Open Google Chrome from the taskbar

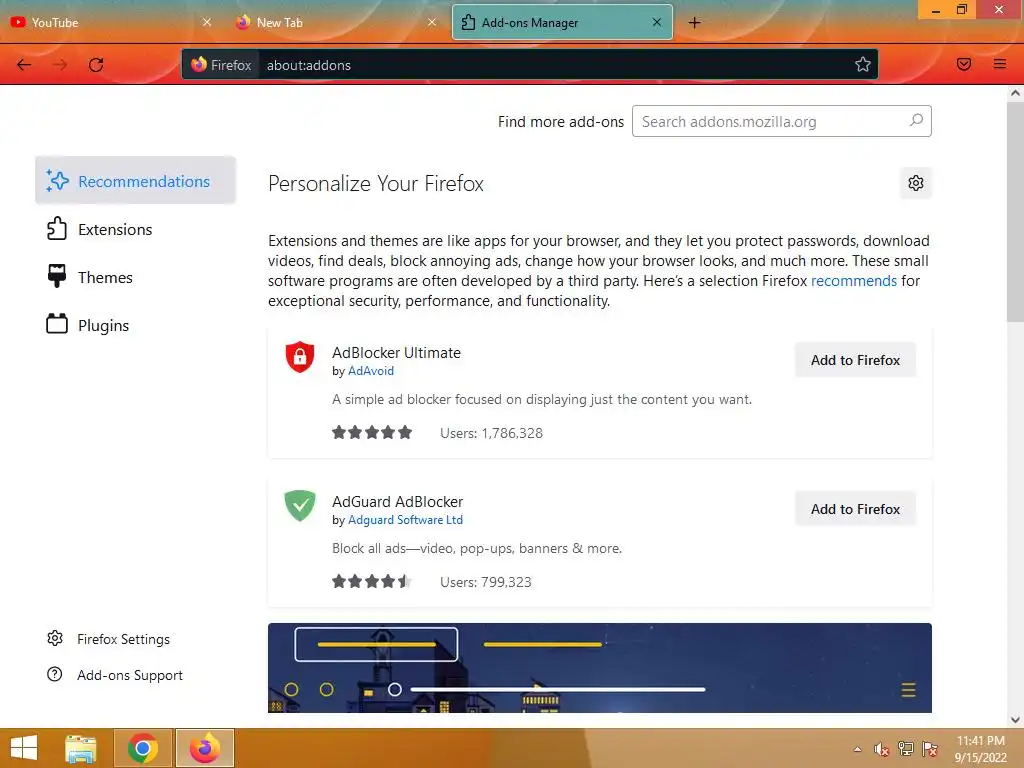coord(143,748)
